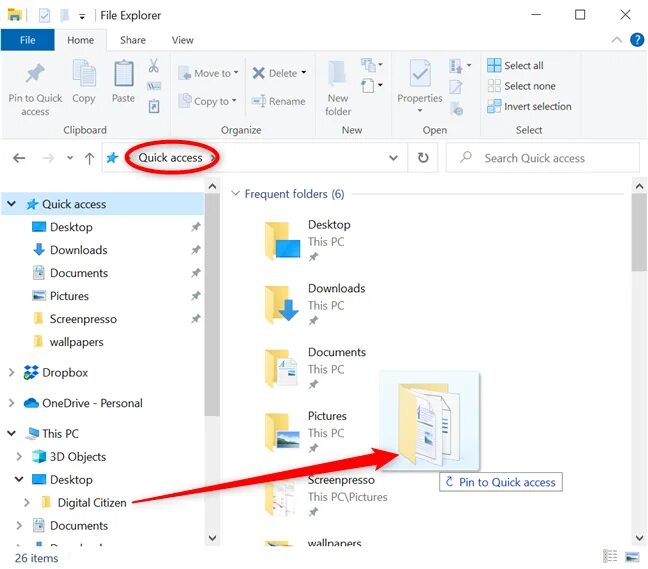Click the Paste shortcut icon
The width and height of the screenshot is (648, 569).
(x=154, y=106)
